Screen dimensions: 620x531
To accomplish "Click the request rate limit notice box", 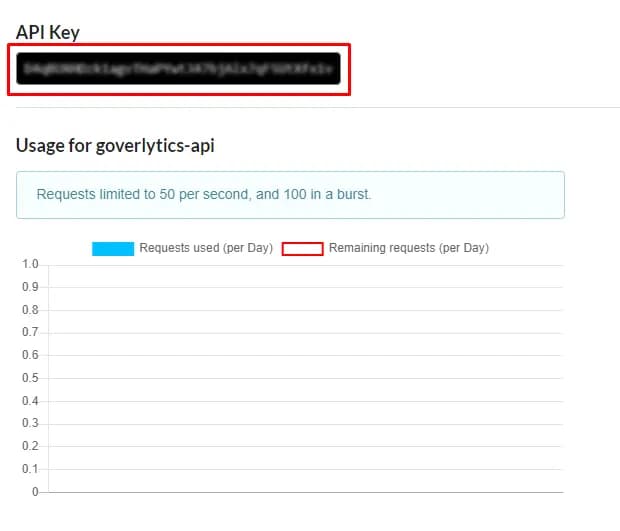I will coord(290,194).
